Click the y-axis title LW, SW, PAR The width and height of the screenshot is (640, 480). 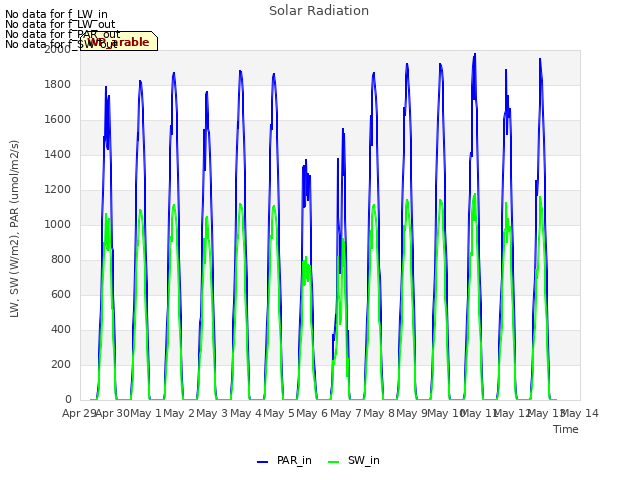click(14, 229)
